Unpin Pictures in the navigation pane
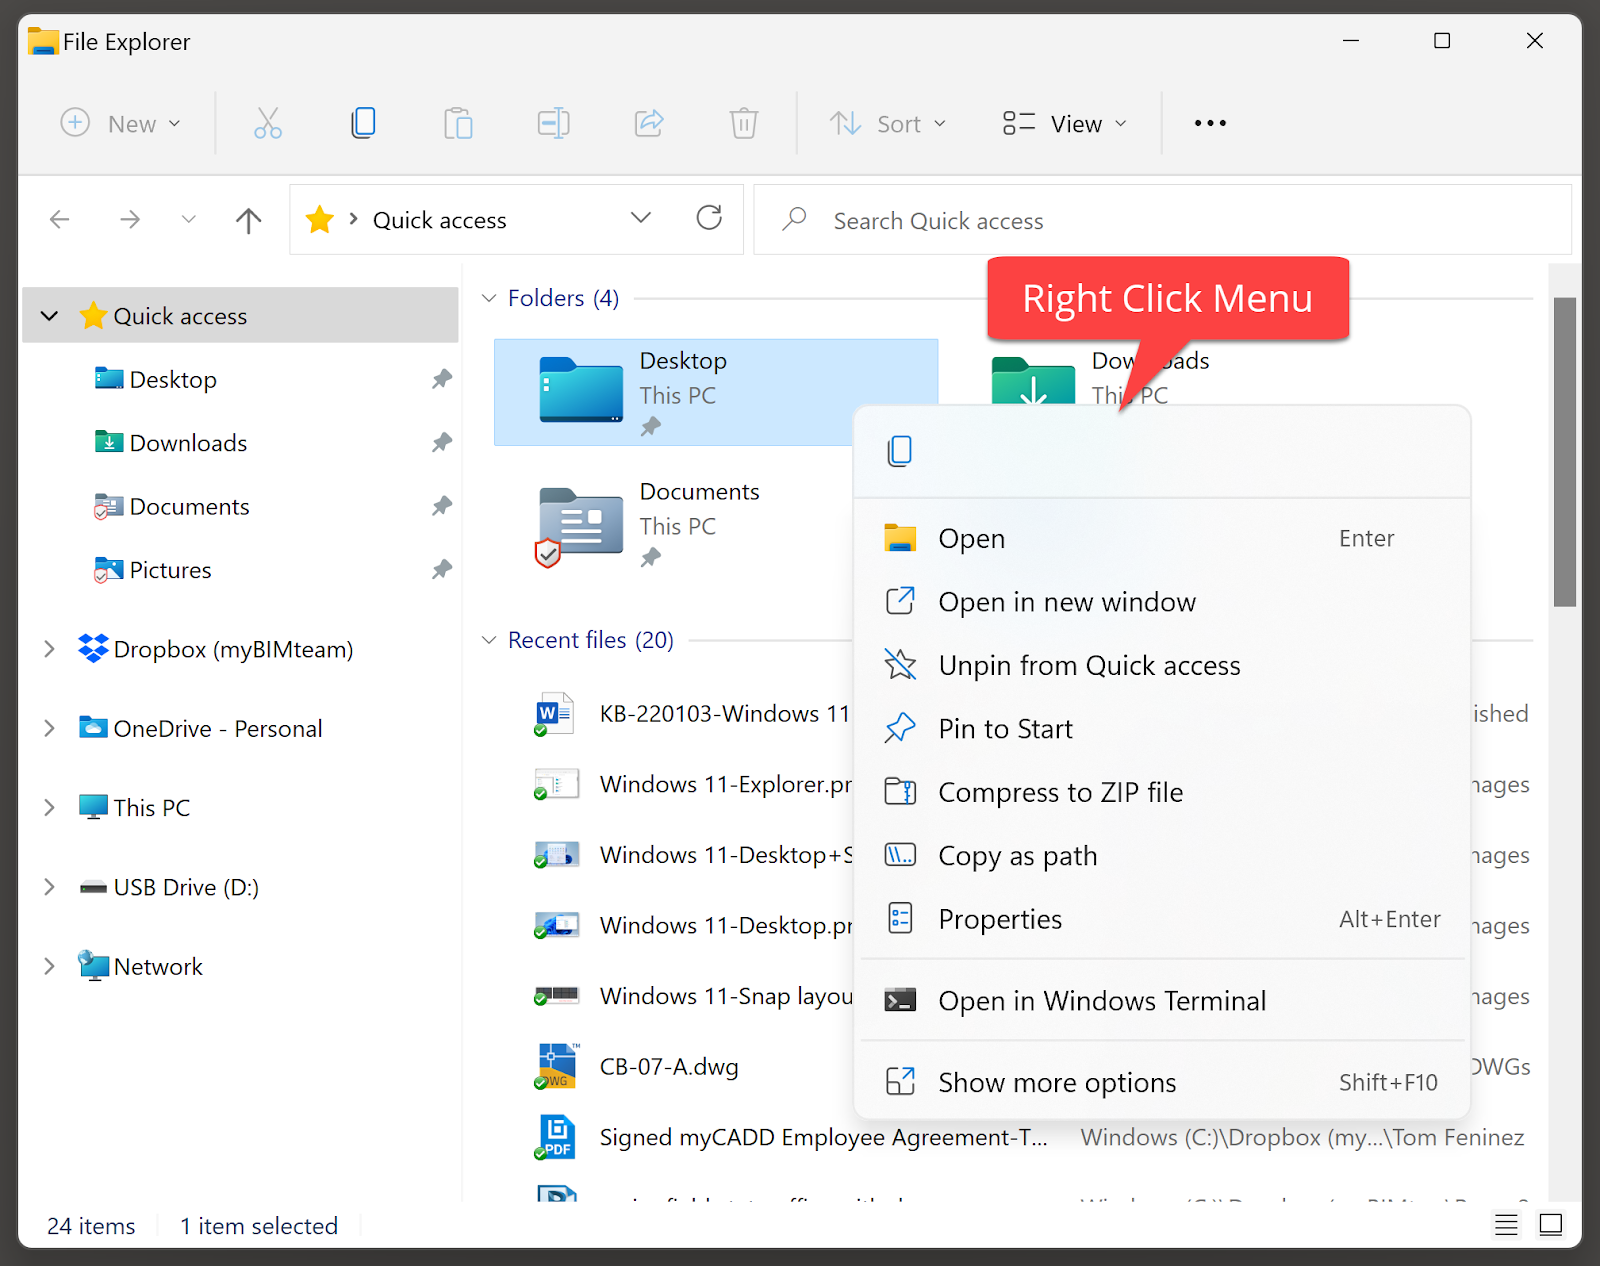This screenshot has height=1266, width=1600. pyautogui.click(x=442, y=569)
